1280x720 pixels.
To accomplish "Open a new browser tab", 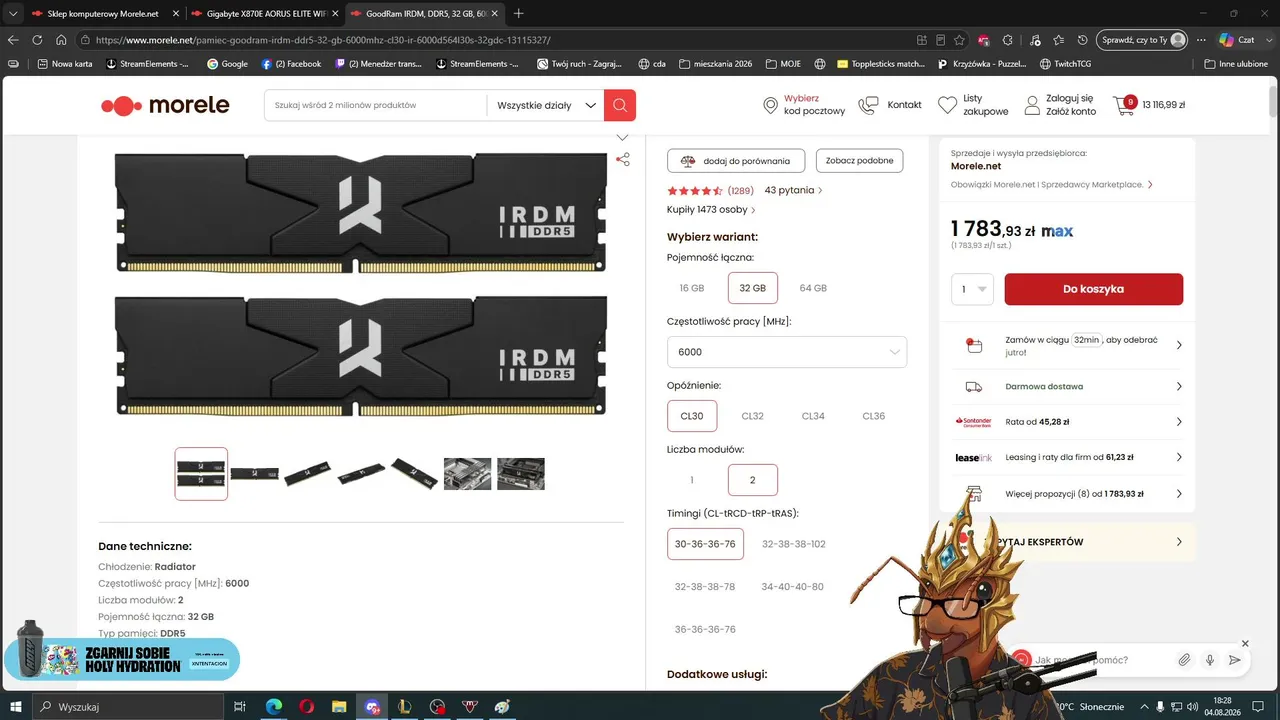I will (x=518, y=14).
